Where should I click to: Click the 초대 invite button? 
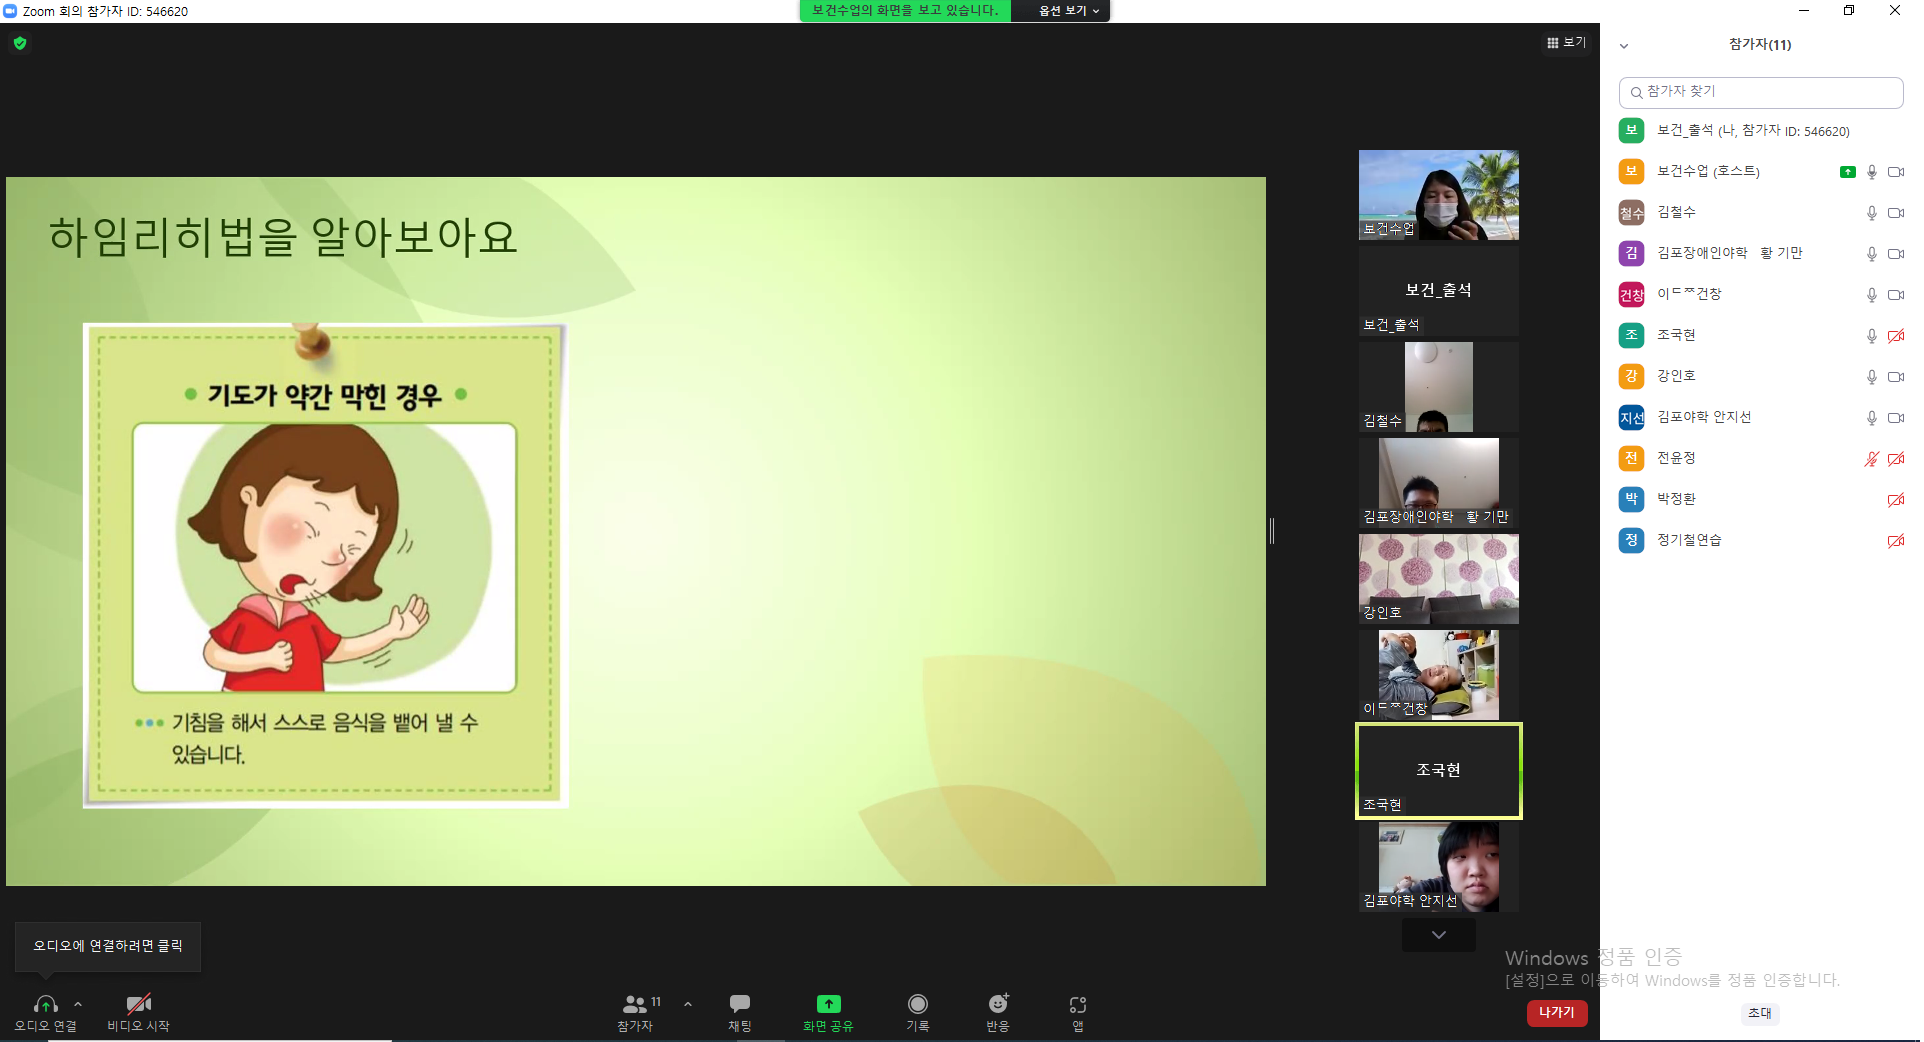pos(1760,1013)
